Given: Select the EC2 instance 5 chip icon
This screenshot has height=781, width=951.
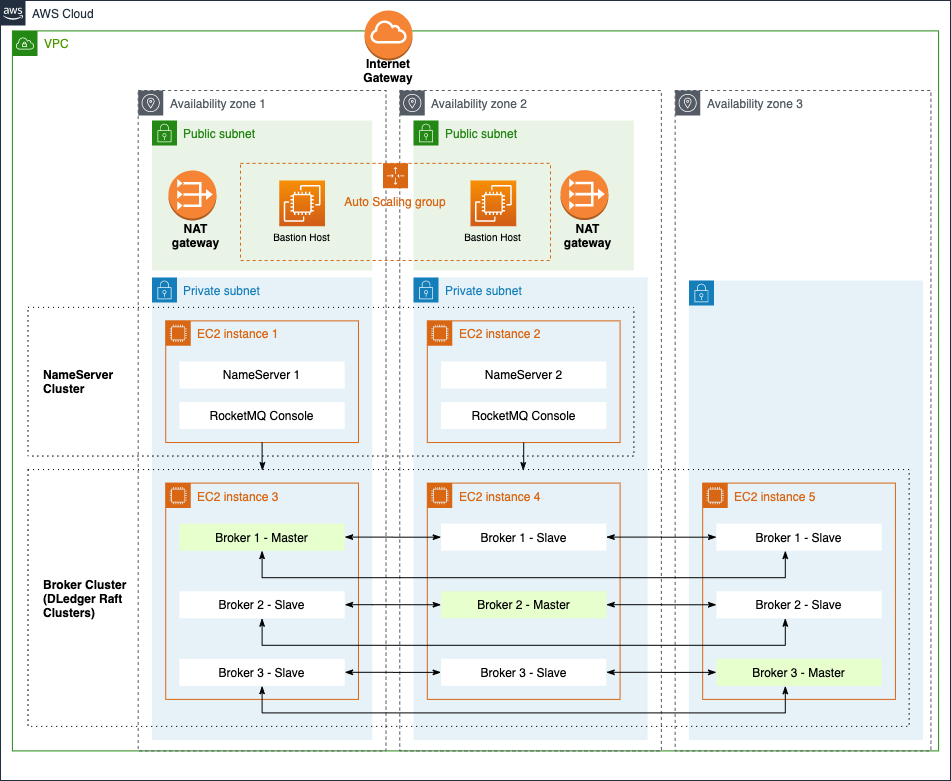Looking at the screenshot, I should coord(715,496).
